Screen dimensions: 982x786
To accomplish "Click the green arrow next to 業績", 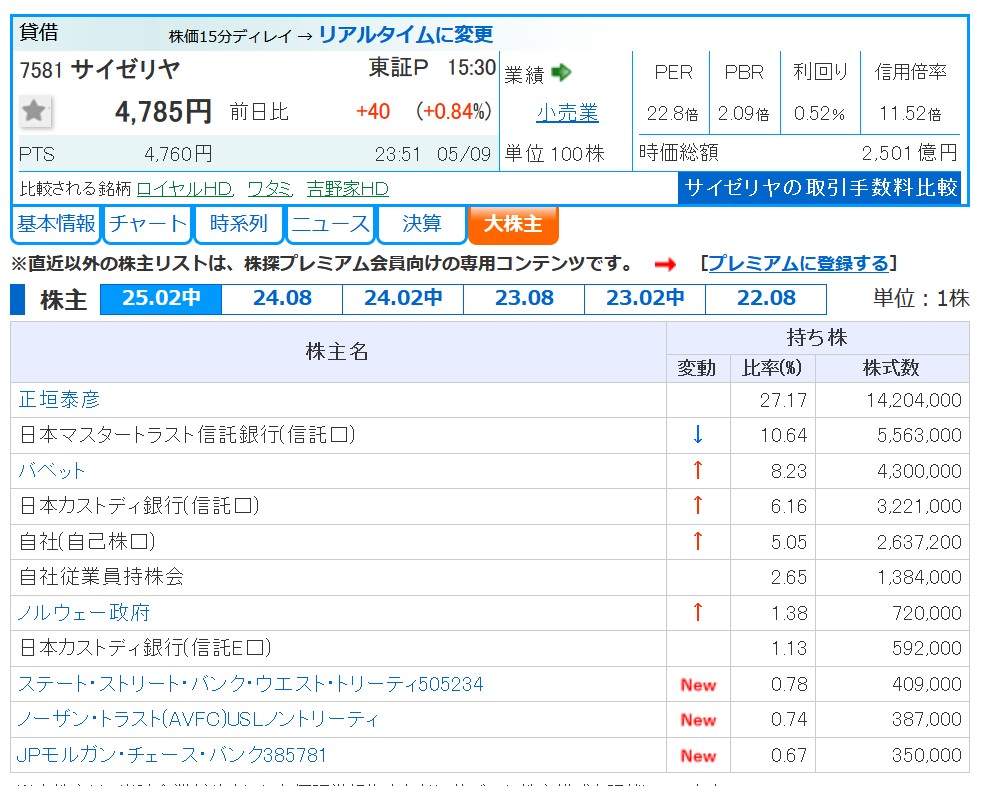I will click(x=561, y=73).
